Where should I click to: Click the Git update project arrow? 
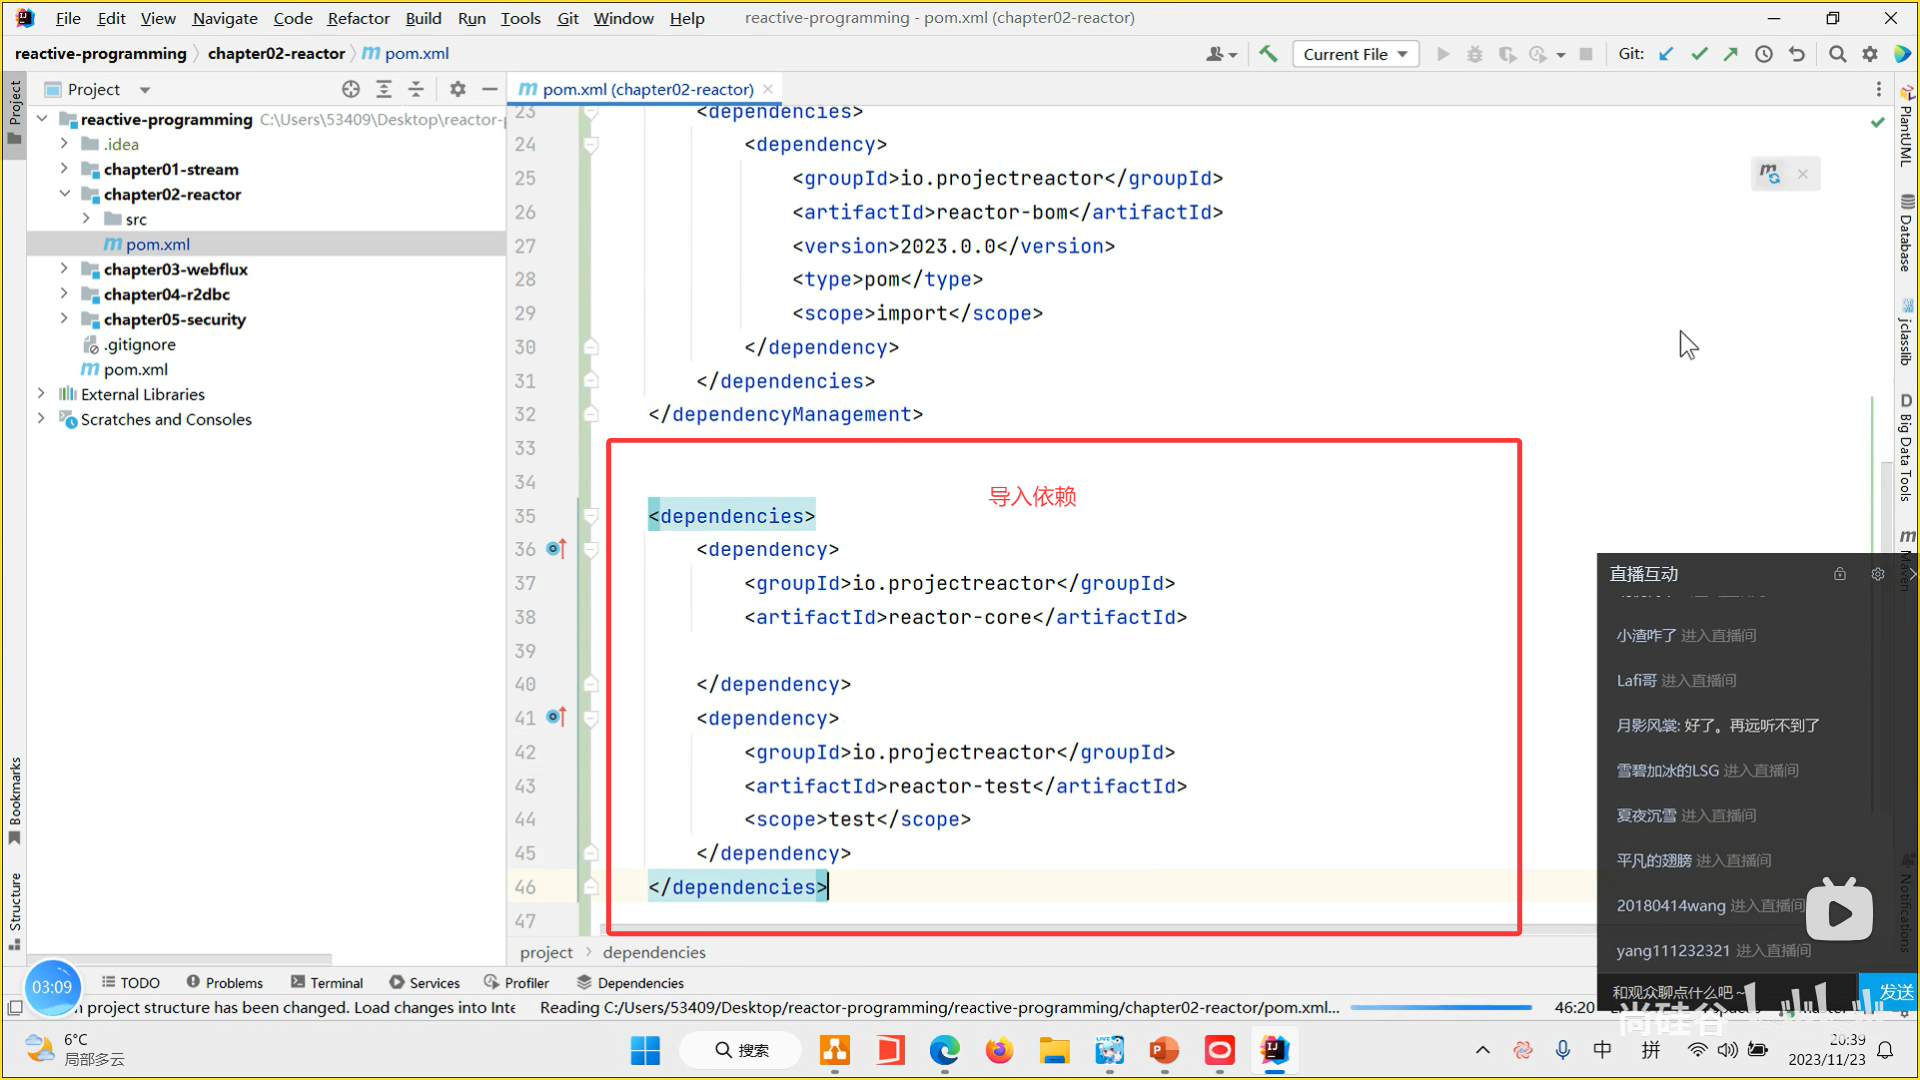1666,54
